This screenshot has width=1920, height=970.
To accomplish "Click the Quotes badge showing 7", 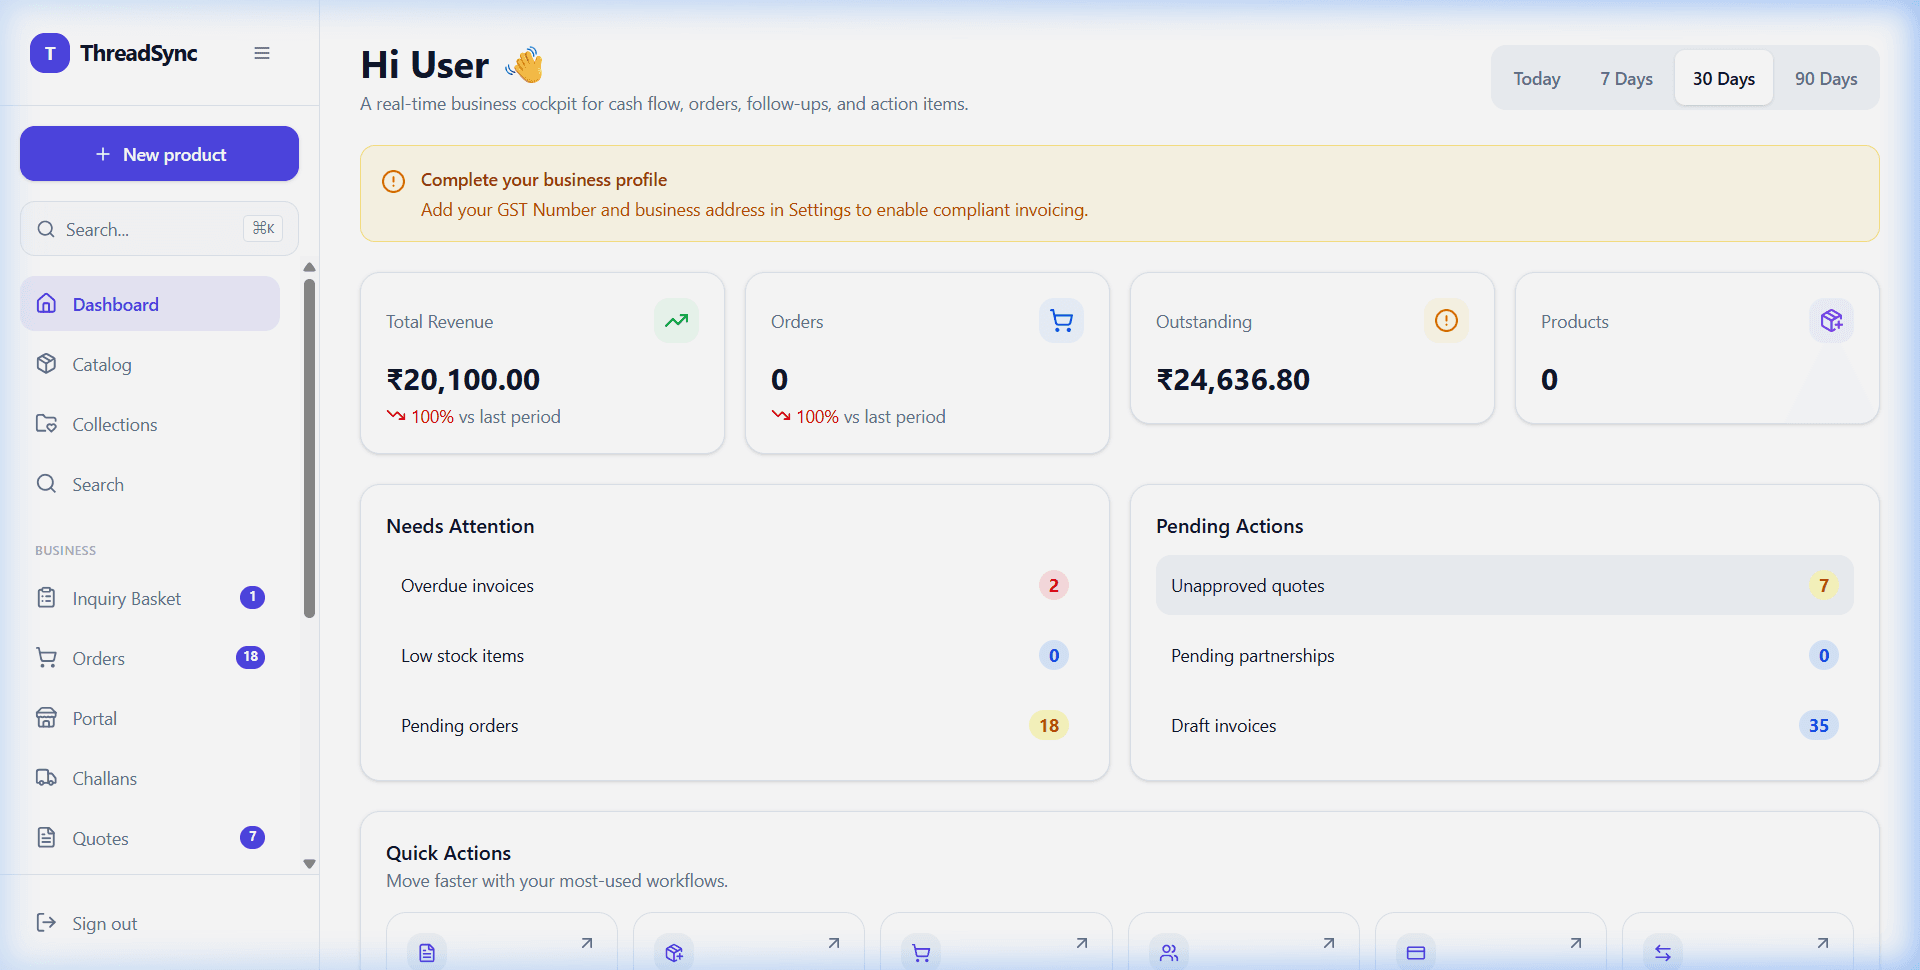I will point(252,837).
